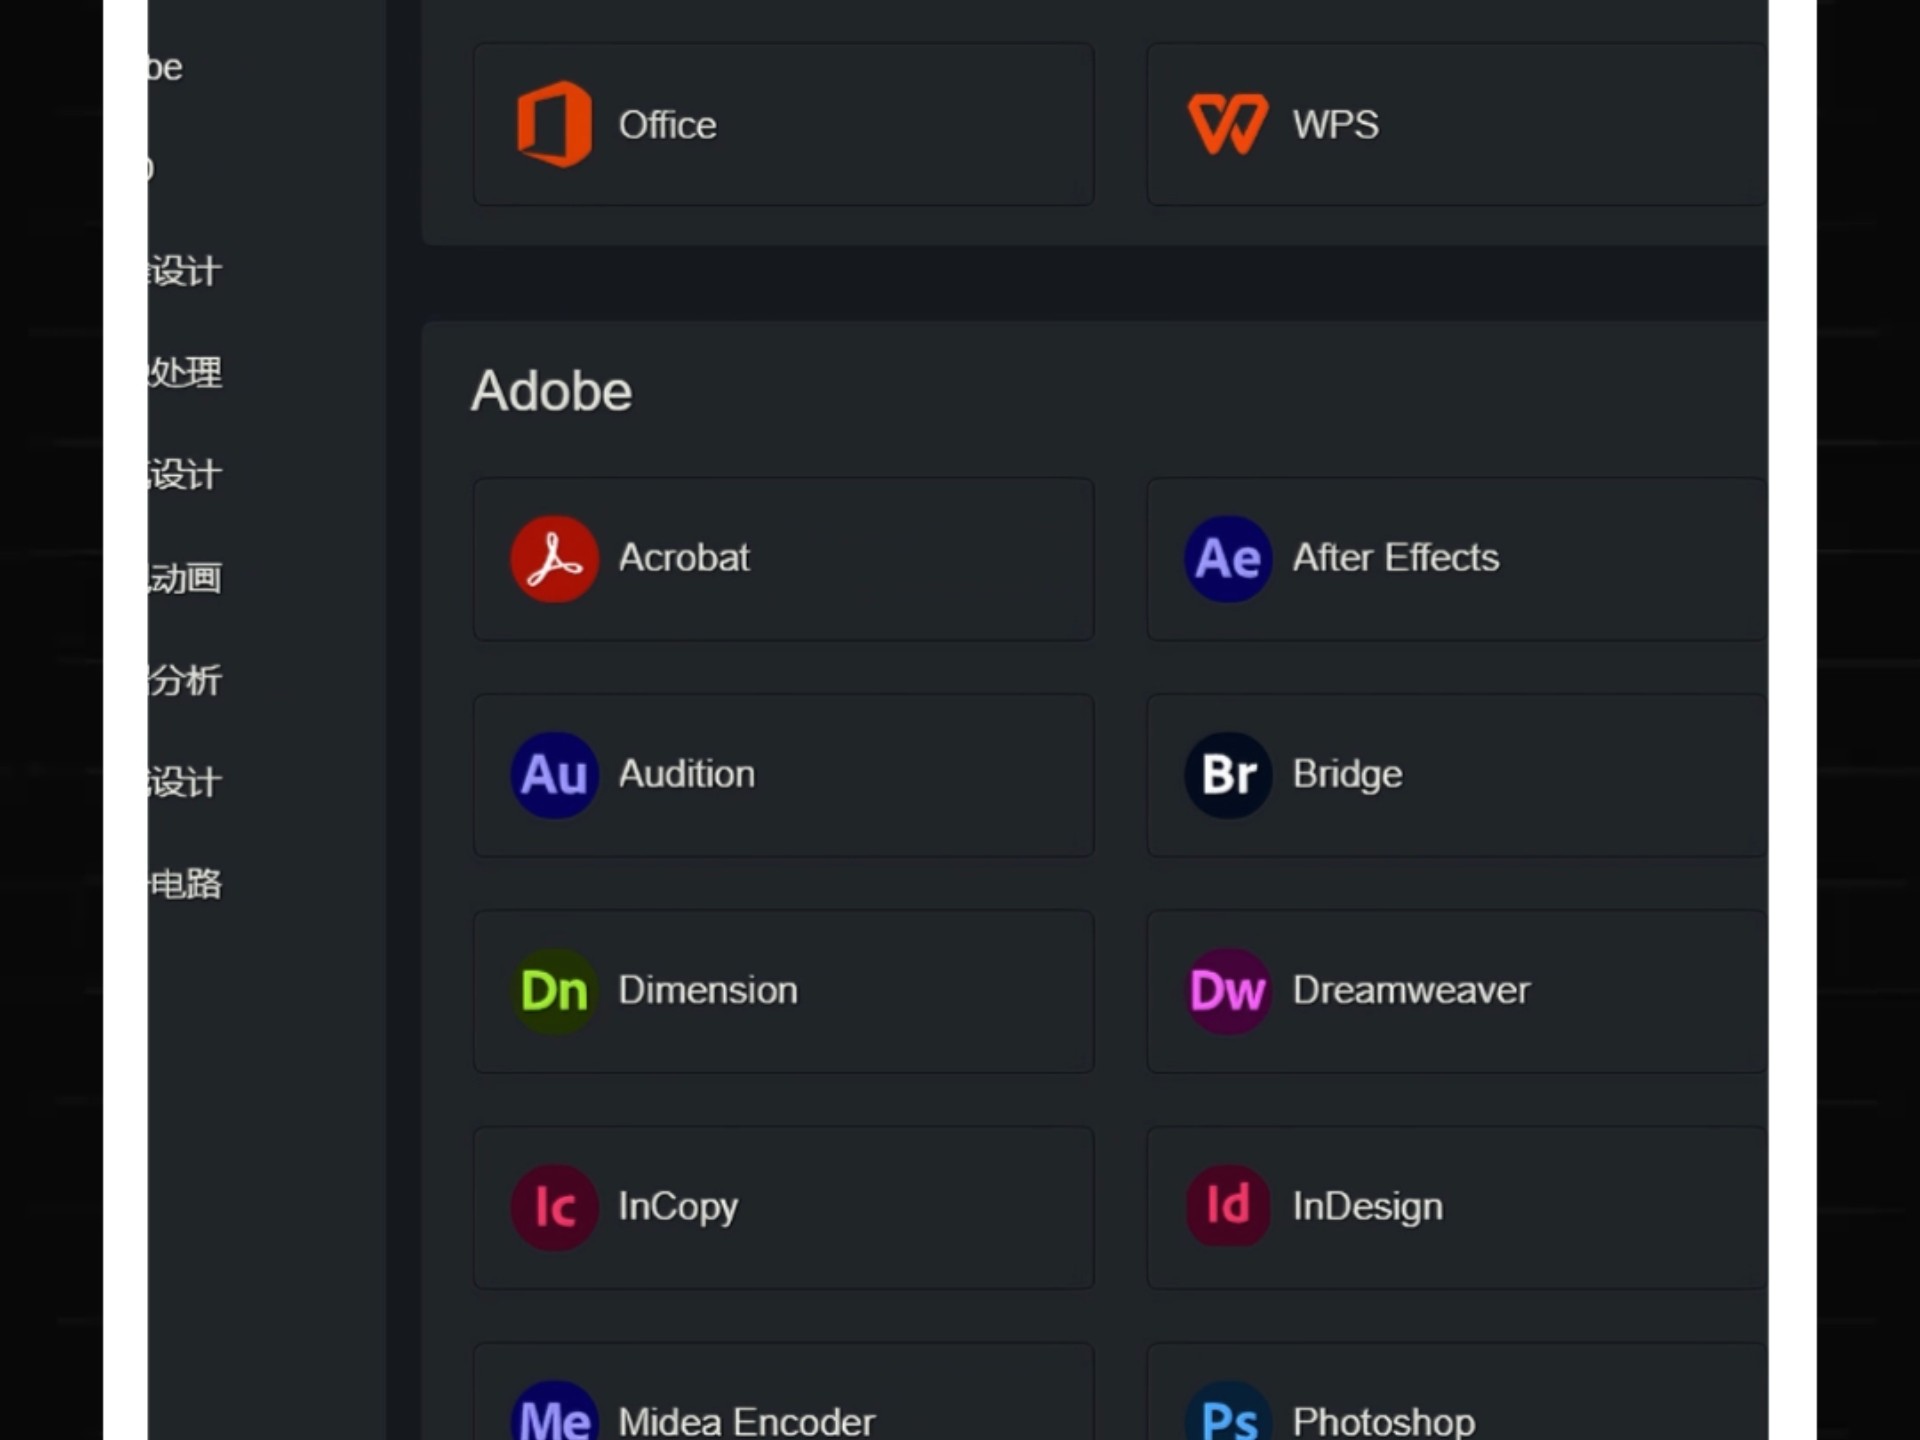
Task: Select sidebar item ending in 分析
Action: tap(185, 680)
